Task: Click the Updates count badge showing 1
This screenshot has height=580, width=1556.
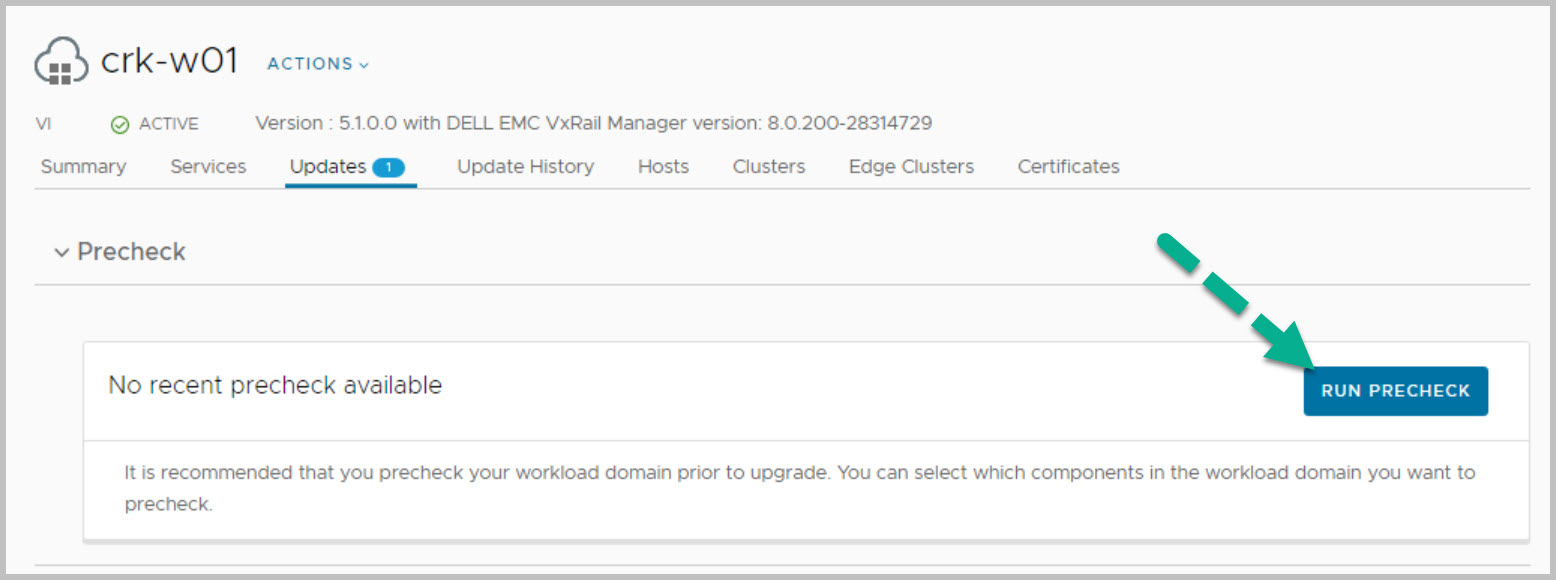Action: click(388, 167)
